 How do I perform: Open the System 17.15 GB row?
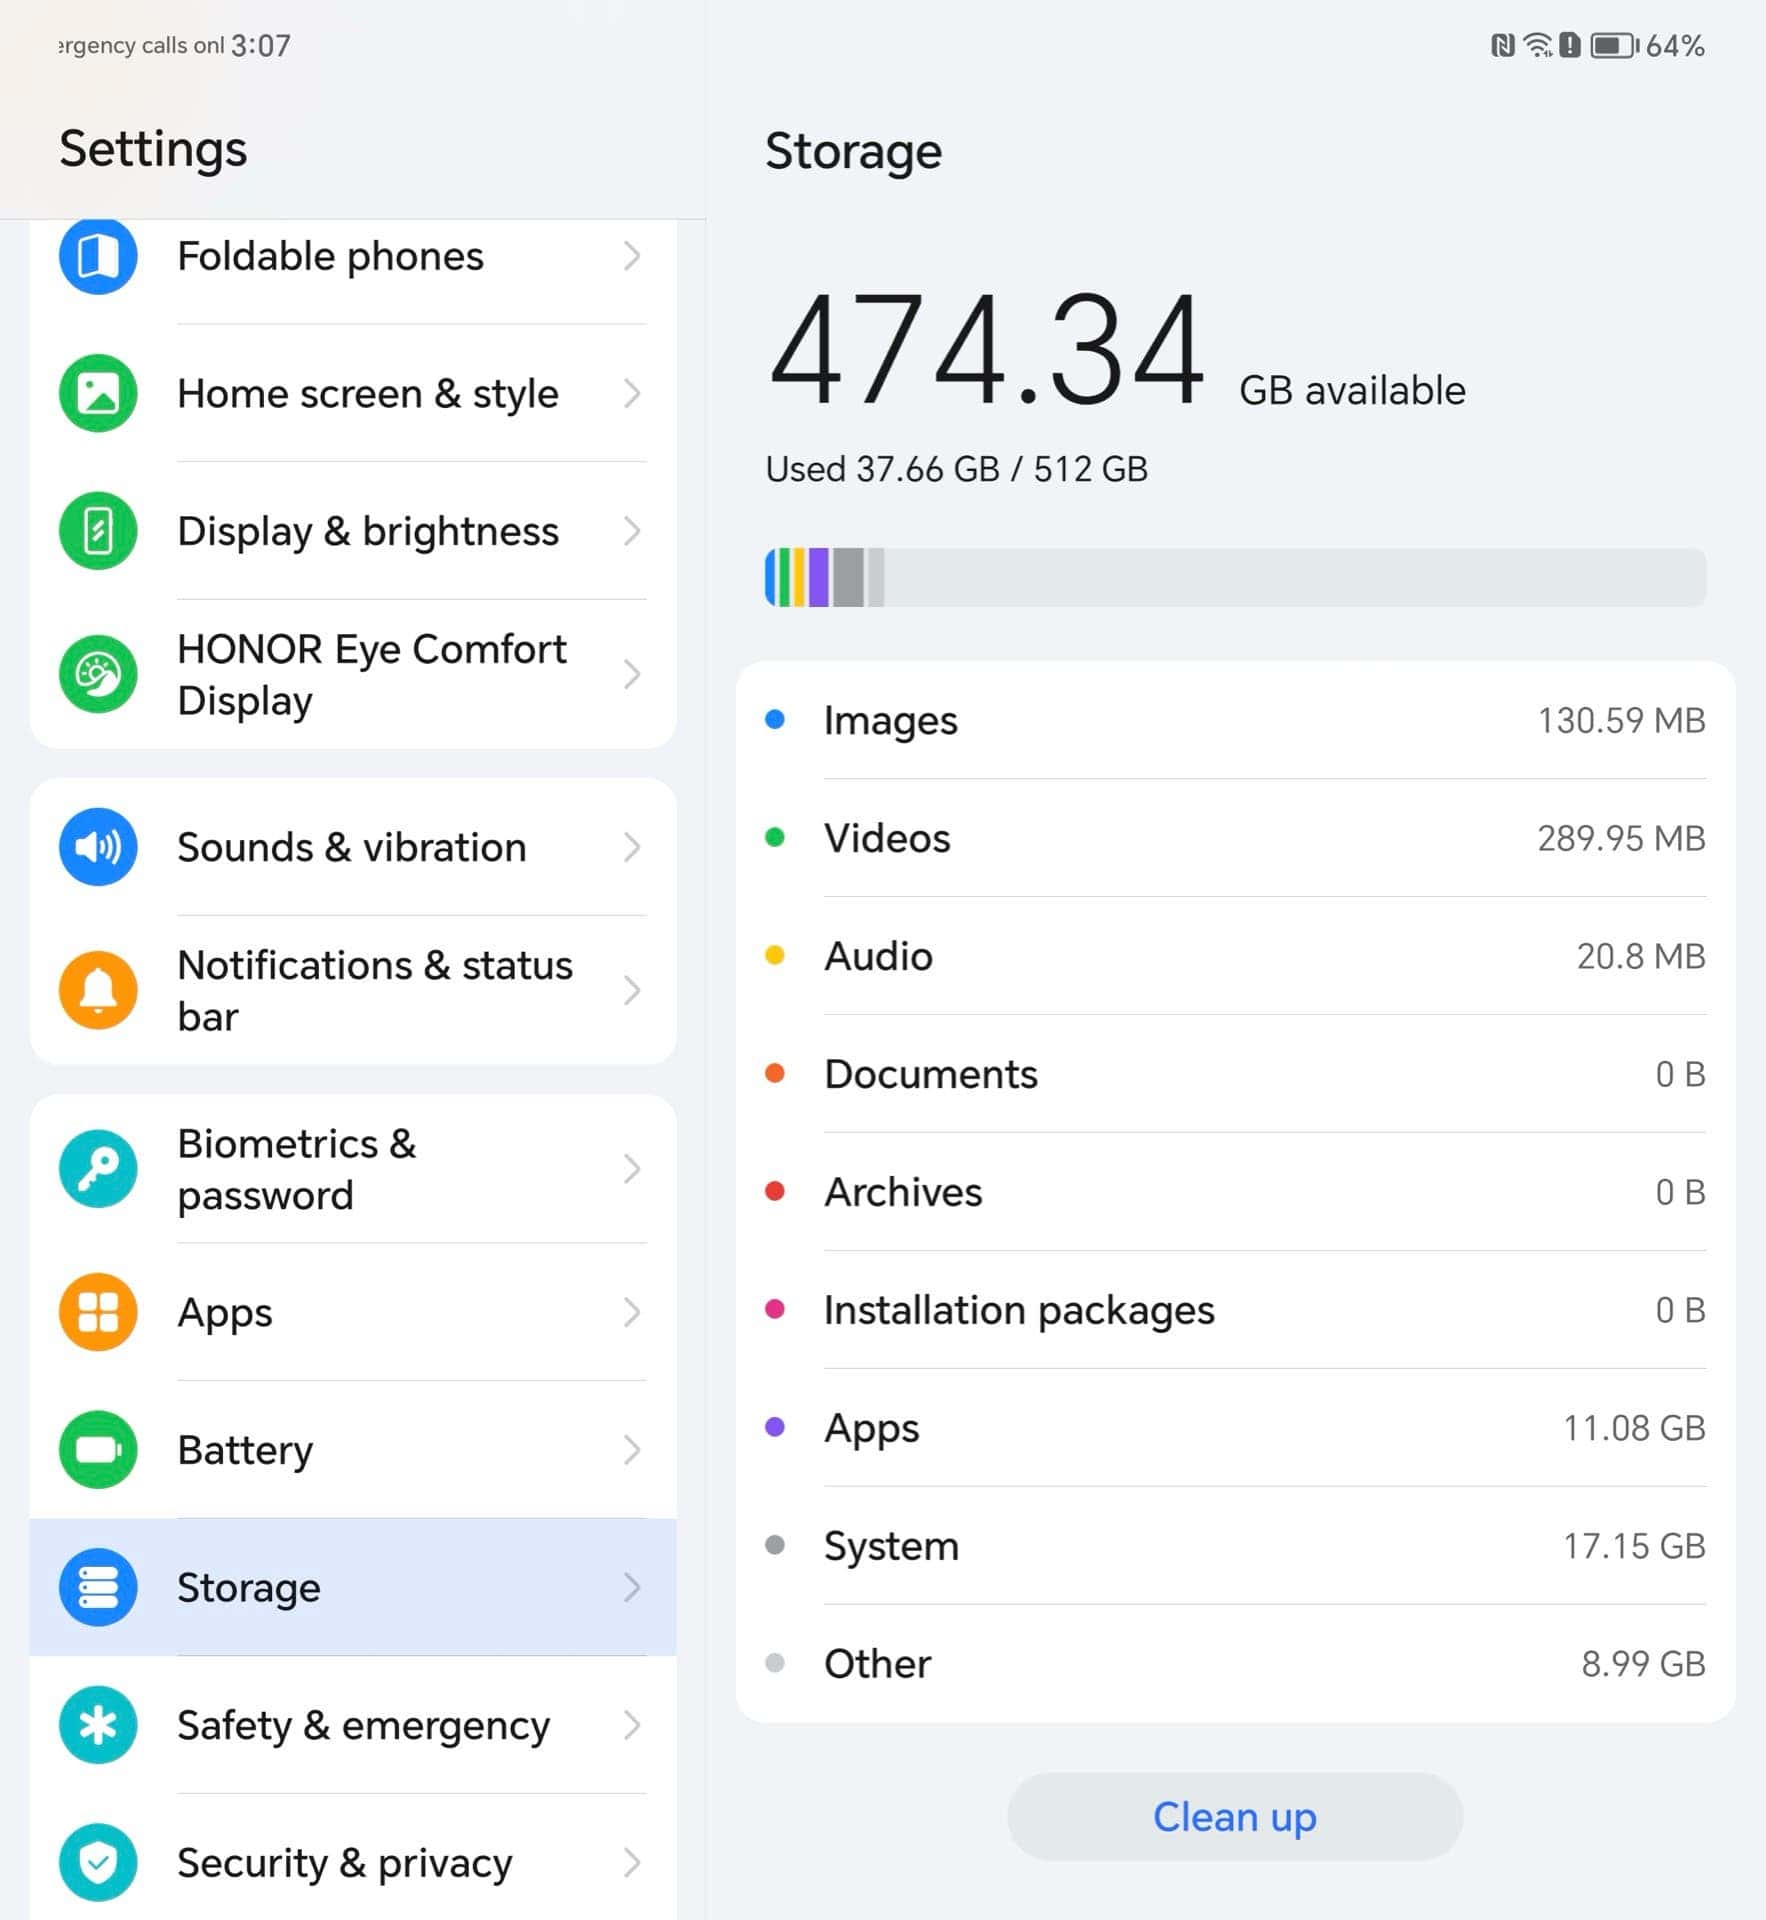(x=1235, y=1546)
